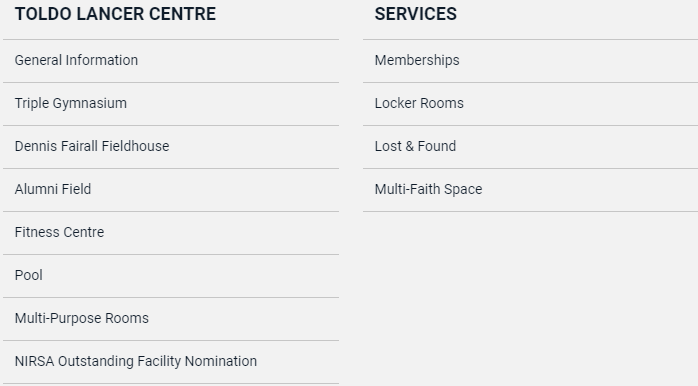Visit the Fitness Centre page
Image resolution: width=698 pixels, height=386 pixels.
click(59, 232)
